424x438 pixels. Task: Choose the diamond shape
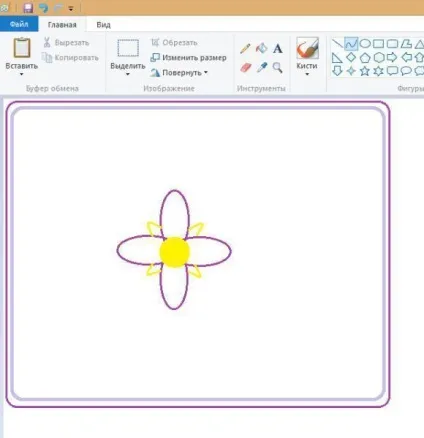(351, 57)
